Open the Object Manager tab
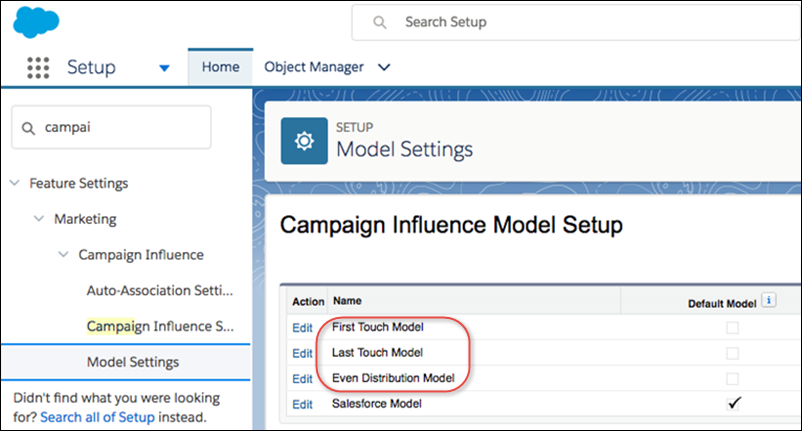The width and height of the screenshot is (802, 431). 315,67
